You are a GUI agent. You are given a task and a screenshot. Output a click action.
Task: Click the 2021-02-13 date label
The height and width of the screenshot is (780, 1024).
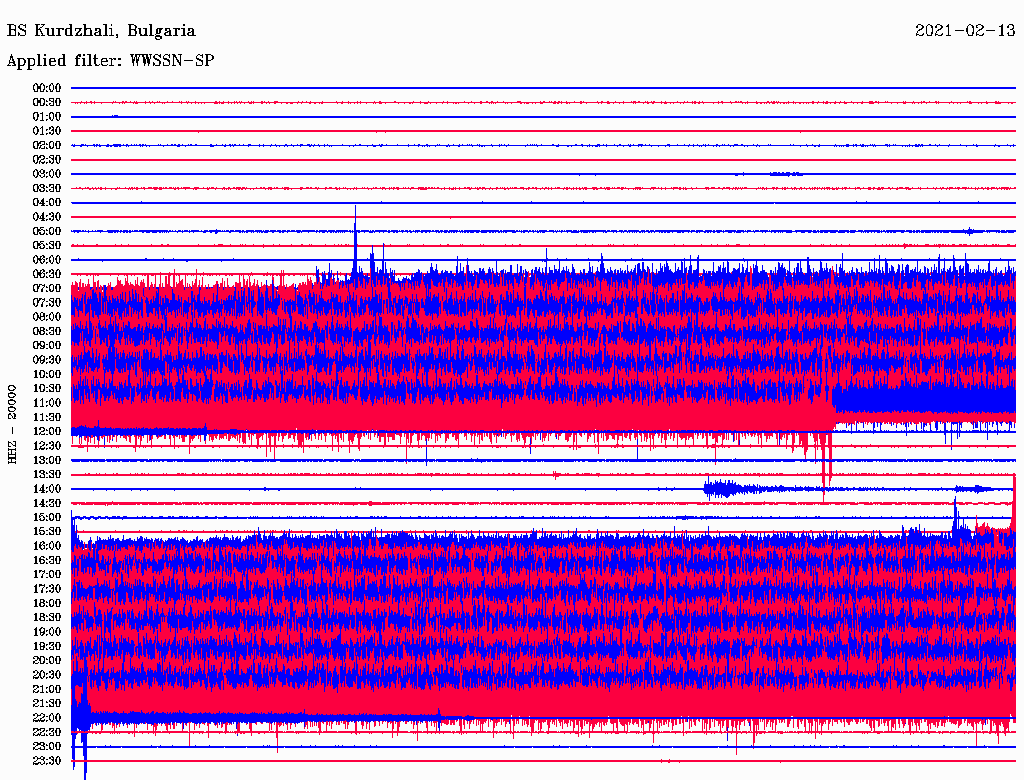coord(965,31)
